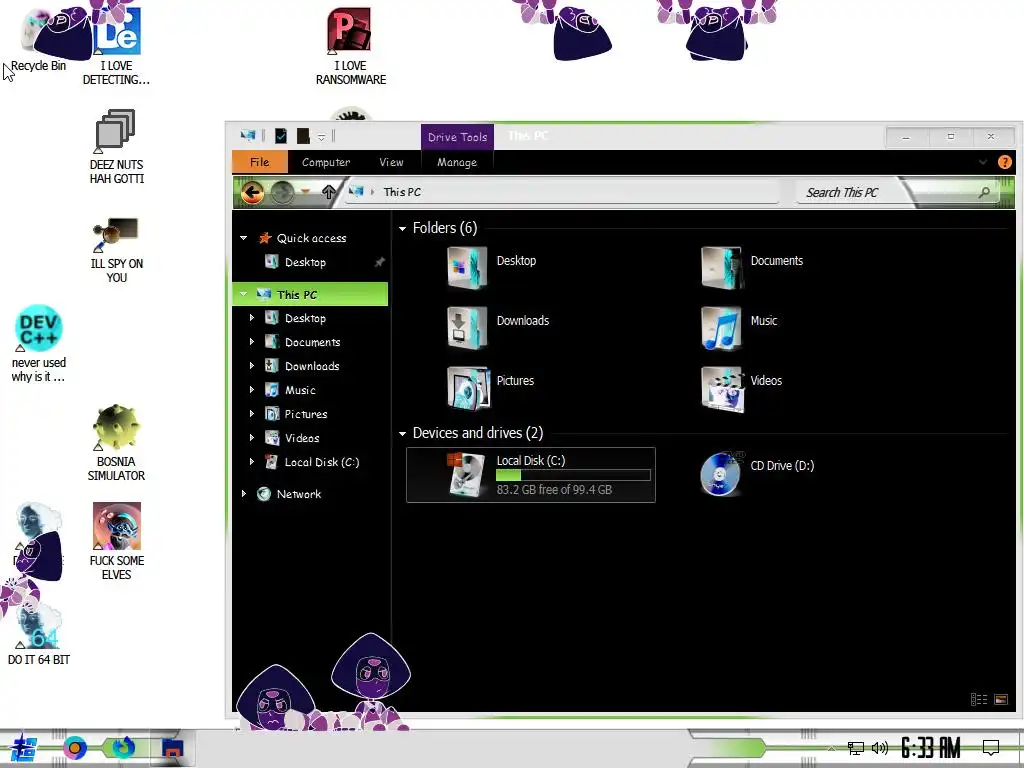Viewport: 1024px width, 768px height.
Task: Select the ELVES desktop shortcut icon
Action: point(116,541)
